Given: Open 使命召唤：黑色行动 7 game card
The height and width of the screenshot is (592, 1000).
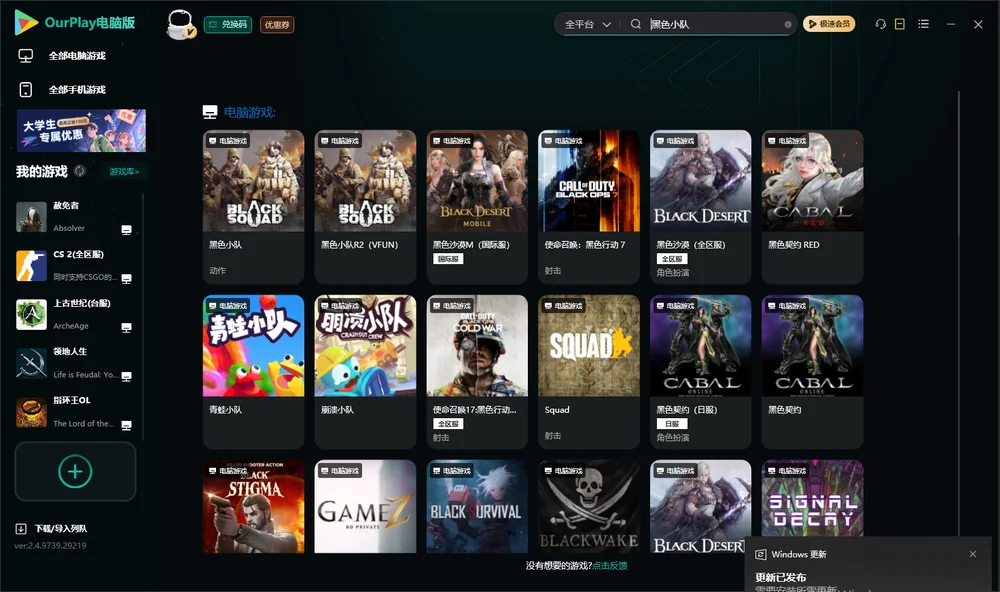Looking at the screenshot, I should tap(589, 207).
